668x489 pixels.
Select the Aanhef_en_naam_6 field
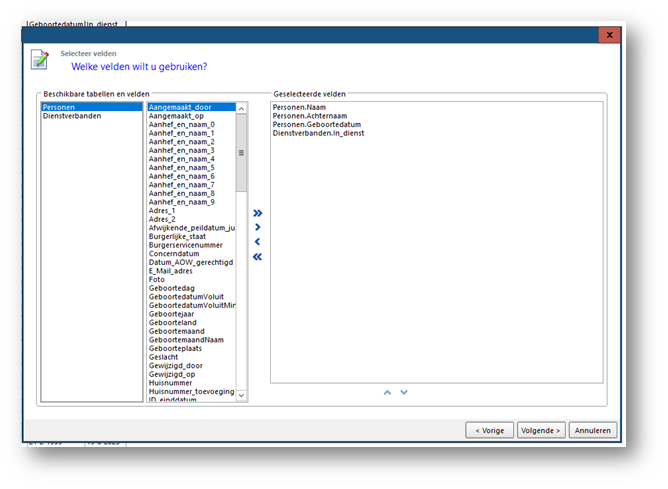point(191,176)
